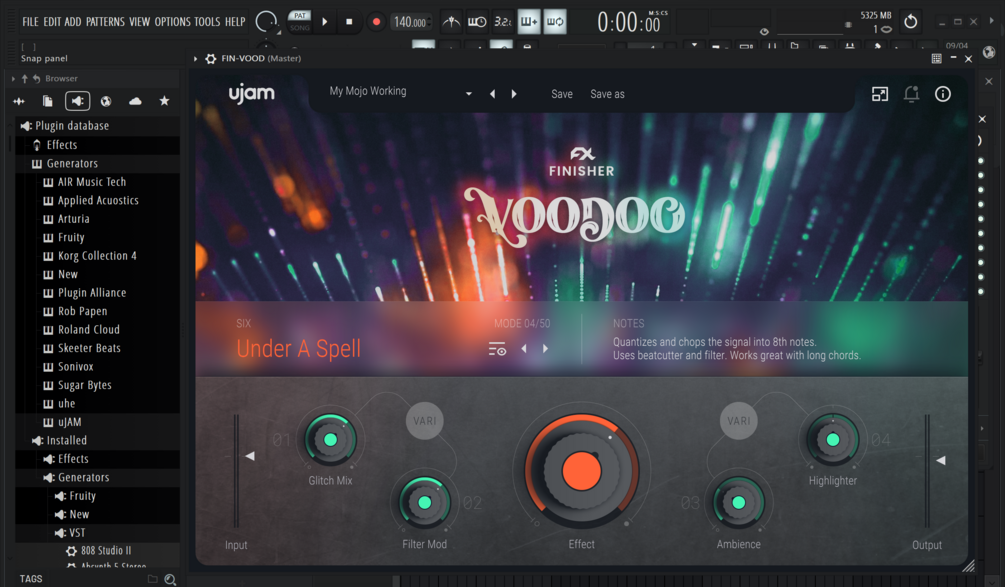Click the Ambience knob
This screenshot has height=587, width=1005.
click(738, 503)
